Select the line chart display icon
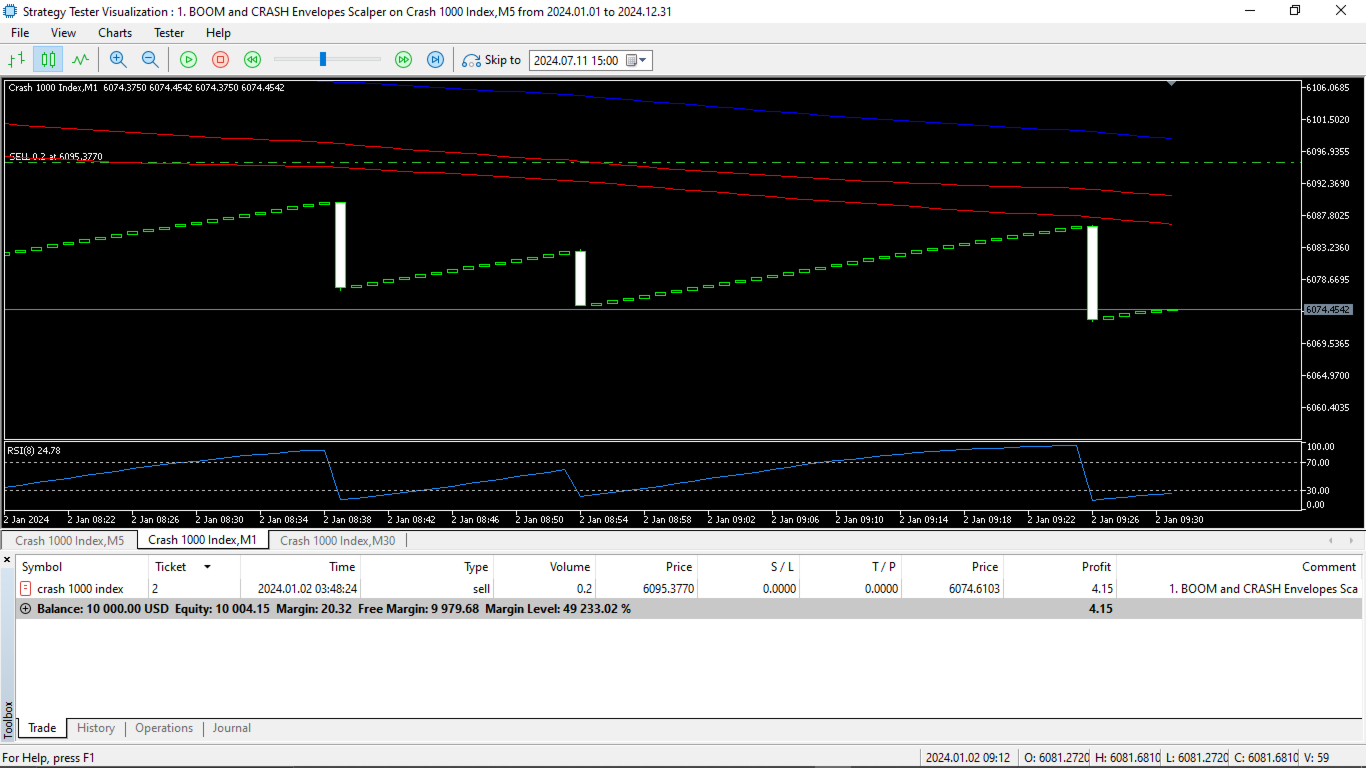Viewport: 1366px width, 768px height. pos(80,60)
